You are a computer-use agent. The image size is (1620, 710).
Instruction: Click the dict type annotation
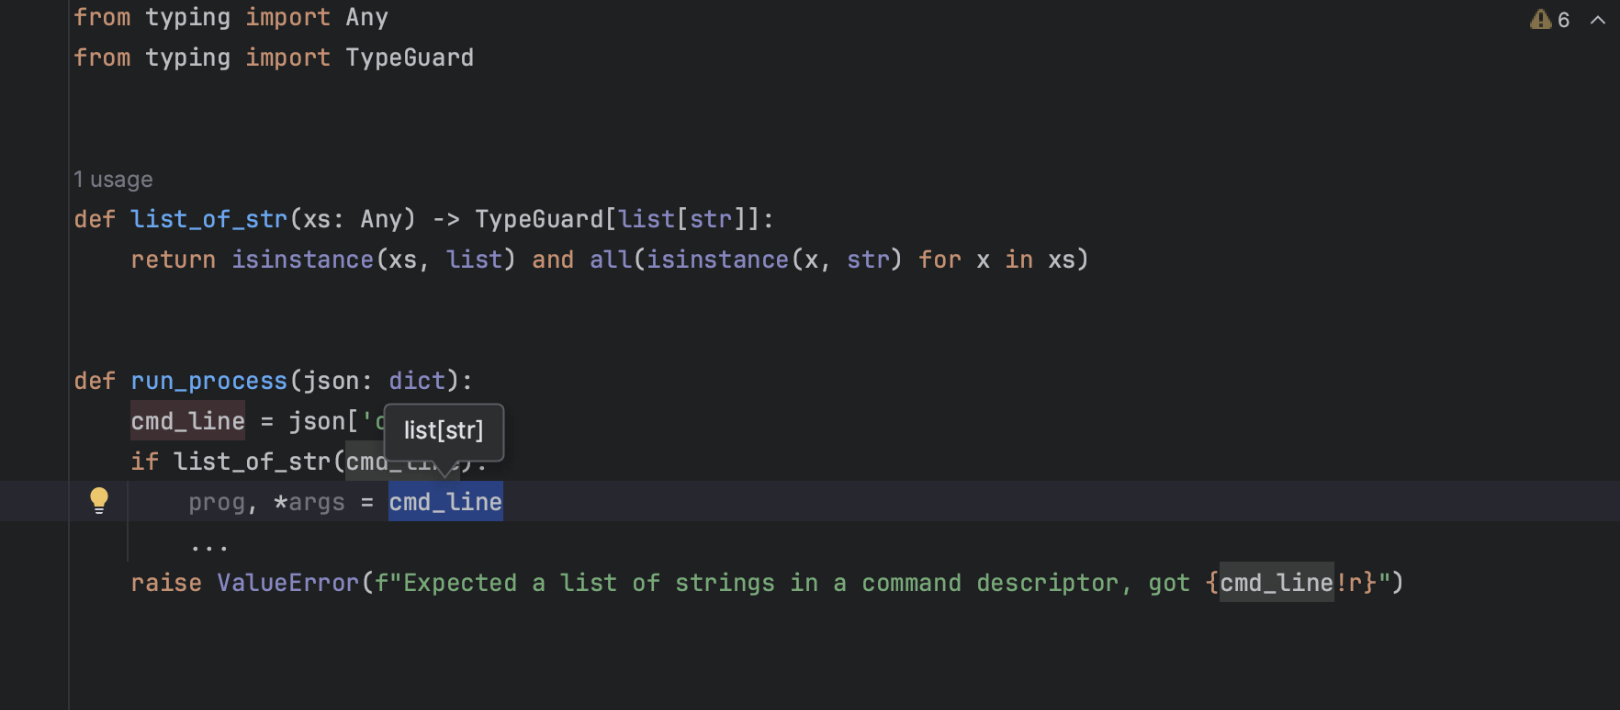pos(416,381)
